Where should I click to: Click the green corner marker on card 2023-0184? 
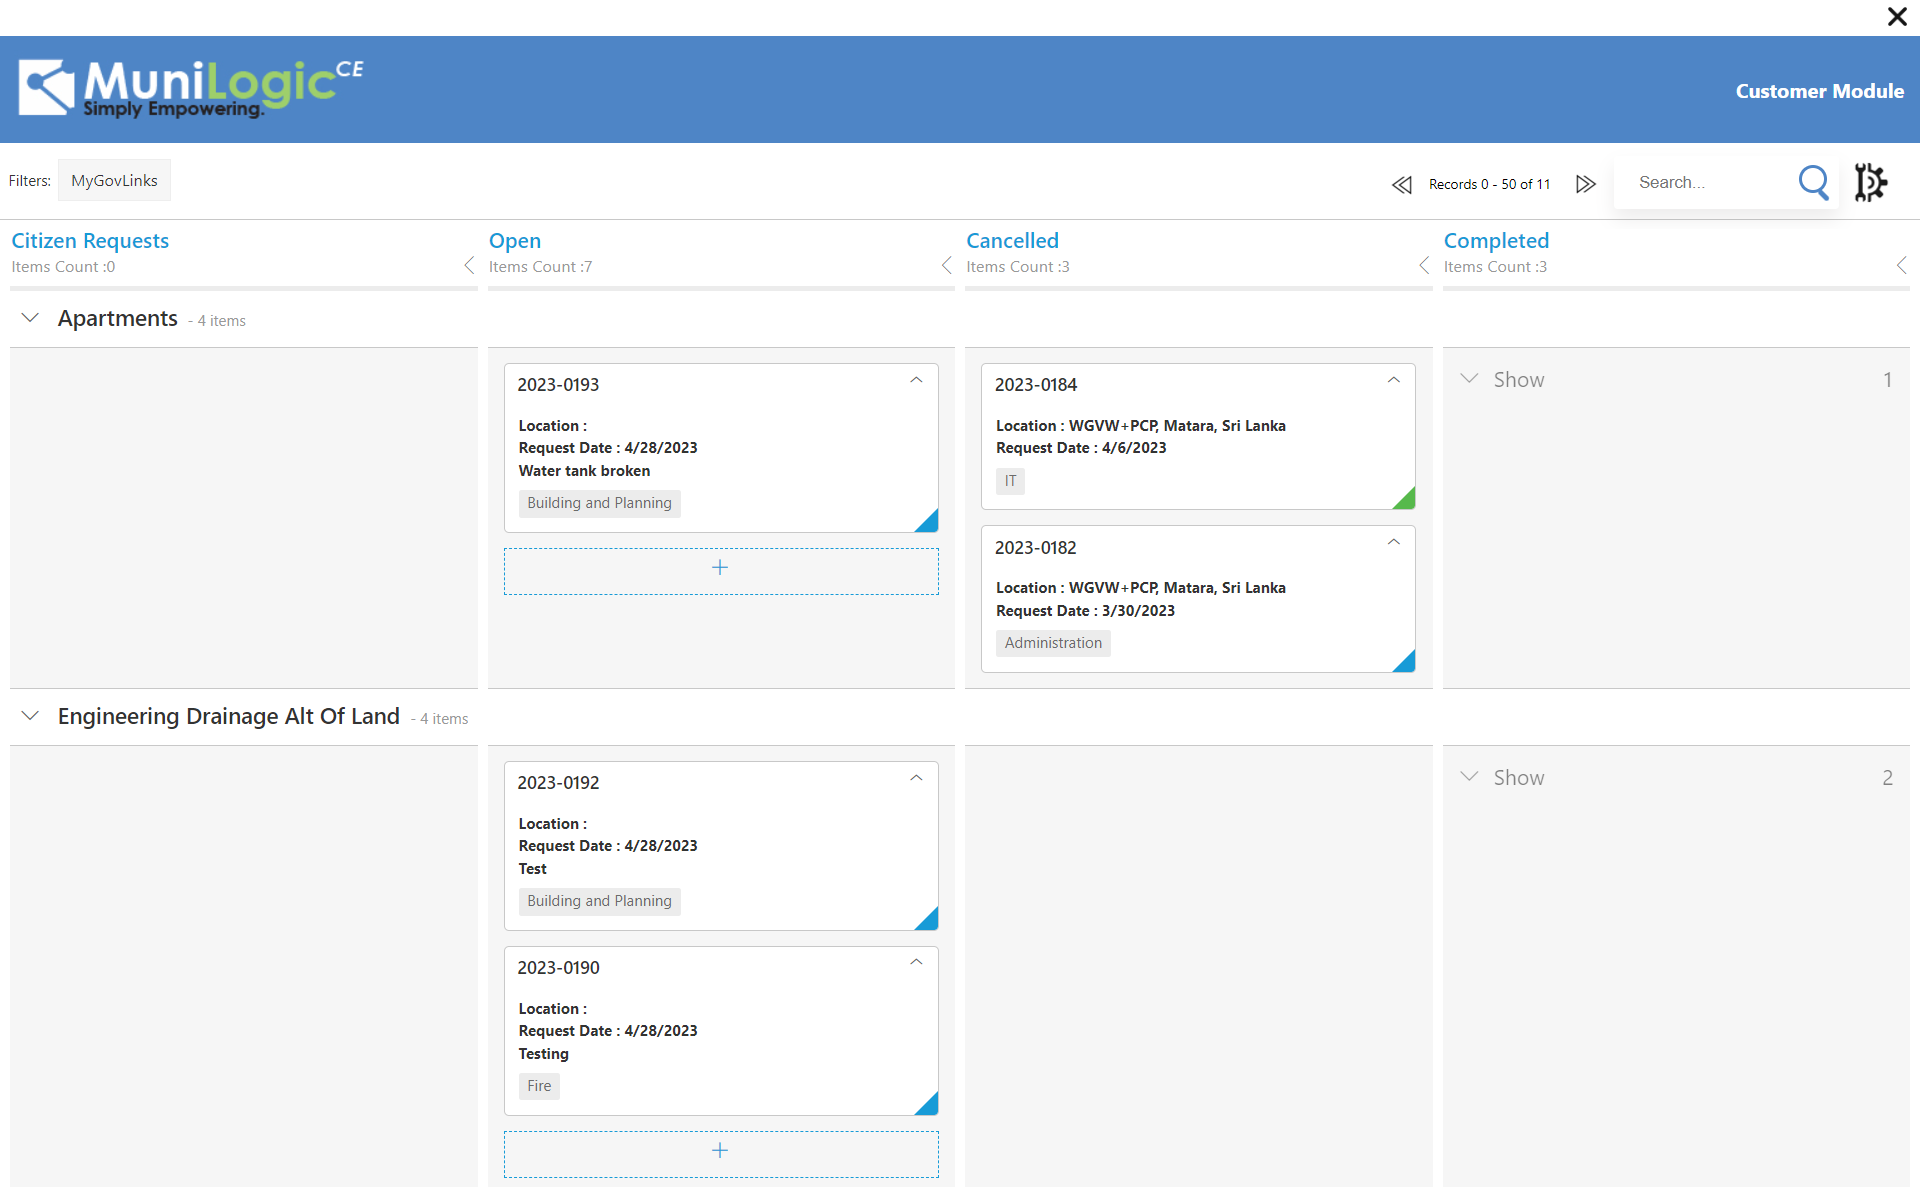pyautogui.click(x=1406, y=496)
